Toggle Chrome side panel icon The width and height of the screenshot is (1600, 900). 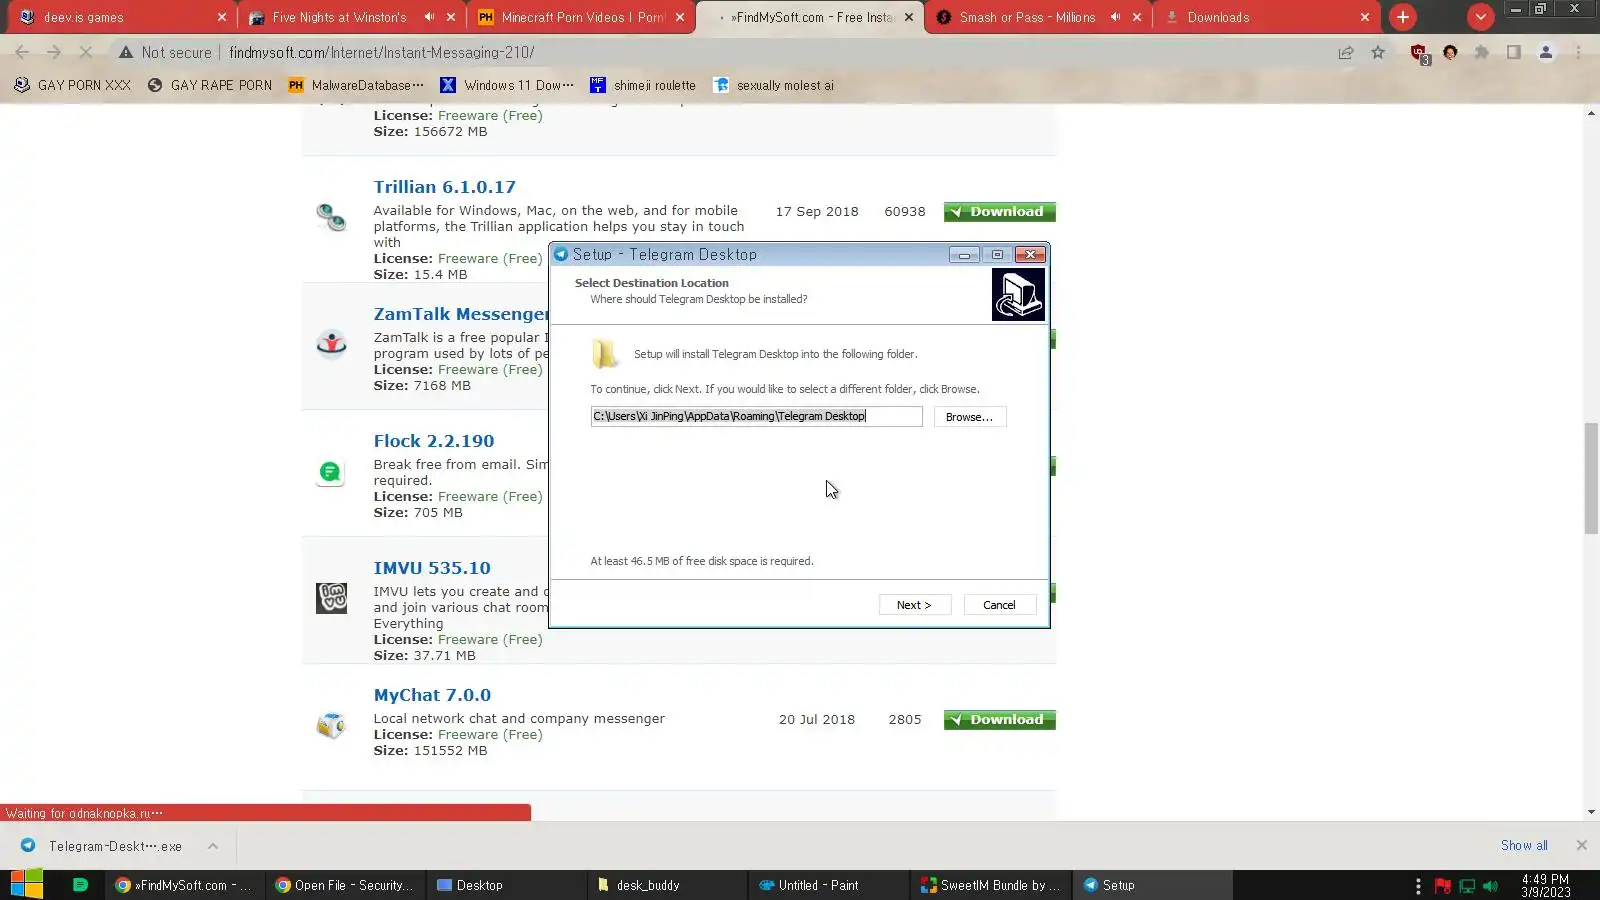click(1514, 52)
